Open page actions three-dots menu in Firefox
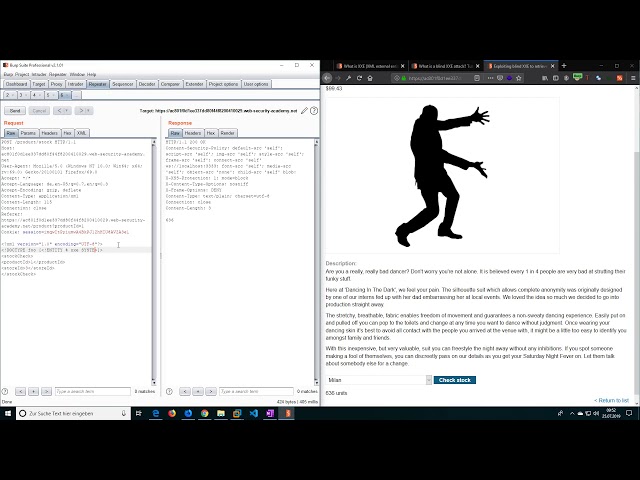The height and width of the screenshot is (480, 640). [x=490, y=78]
